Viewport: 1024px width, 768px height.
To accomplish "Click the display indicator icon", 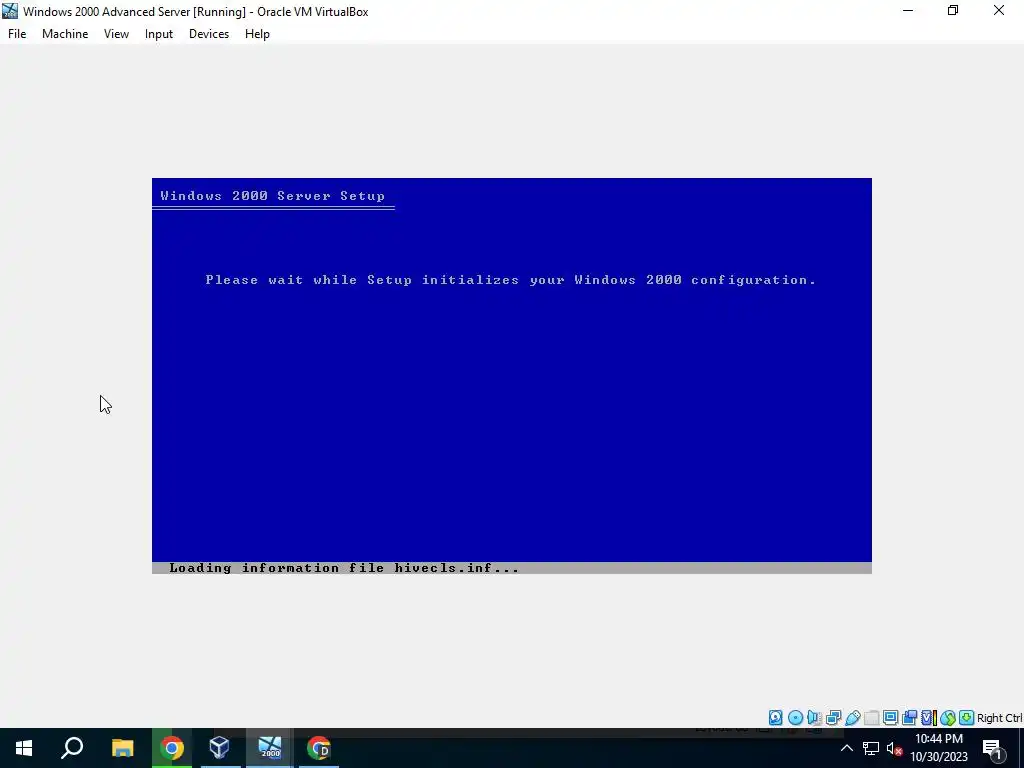I will tap(890, 718).
